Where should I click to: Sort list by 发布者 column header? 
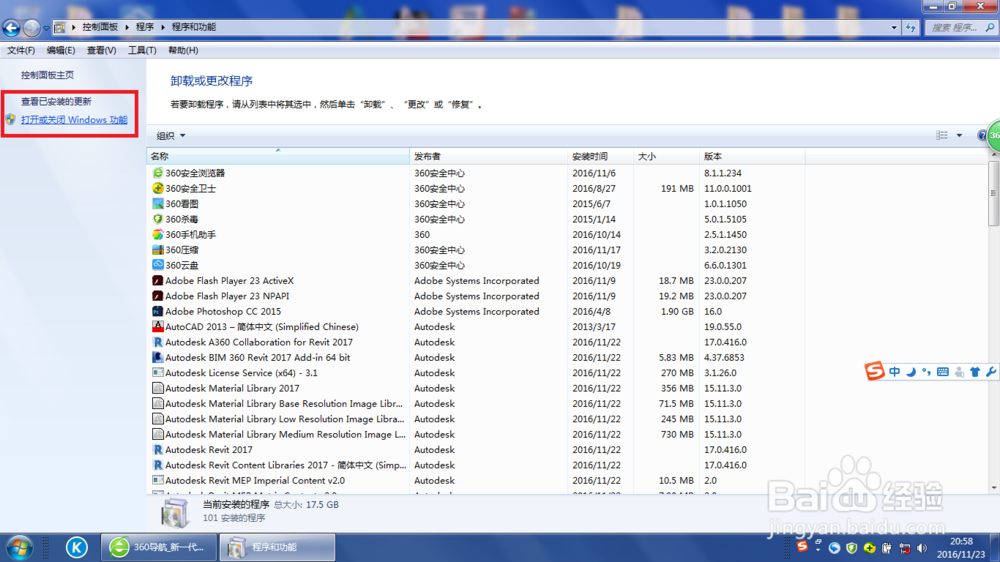[x=488, y=156]
